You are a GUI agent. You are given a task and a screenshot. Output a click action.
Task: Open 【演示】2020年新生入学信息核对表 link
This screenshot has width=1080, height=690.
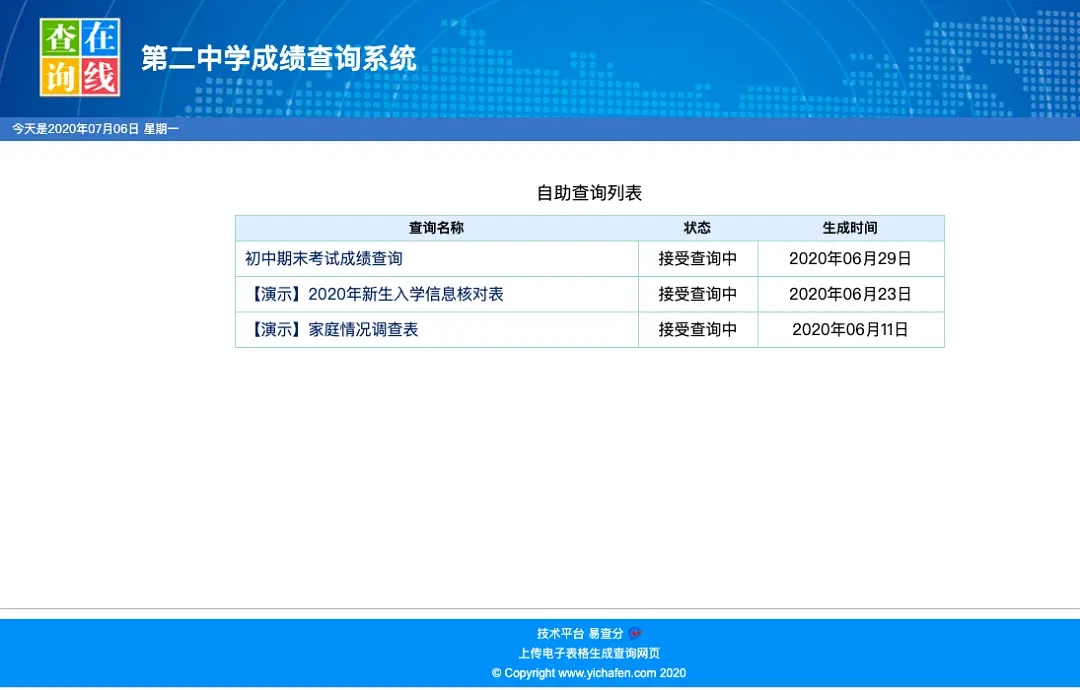375,294
